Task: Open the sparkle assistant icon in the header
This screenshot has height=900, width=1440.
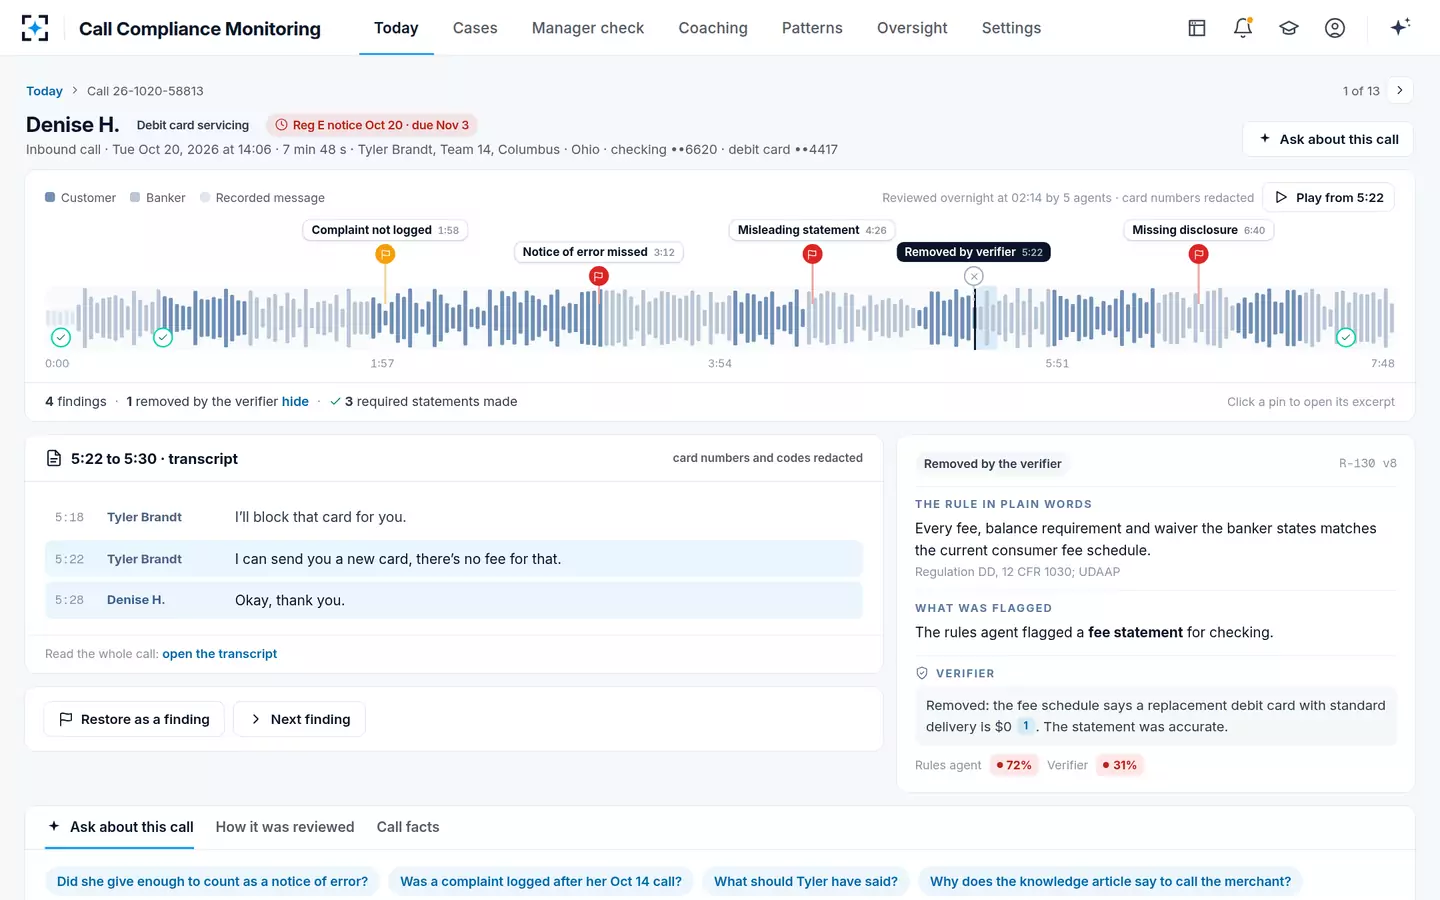Action: click(x=1400, y=27)
